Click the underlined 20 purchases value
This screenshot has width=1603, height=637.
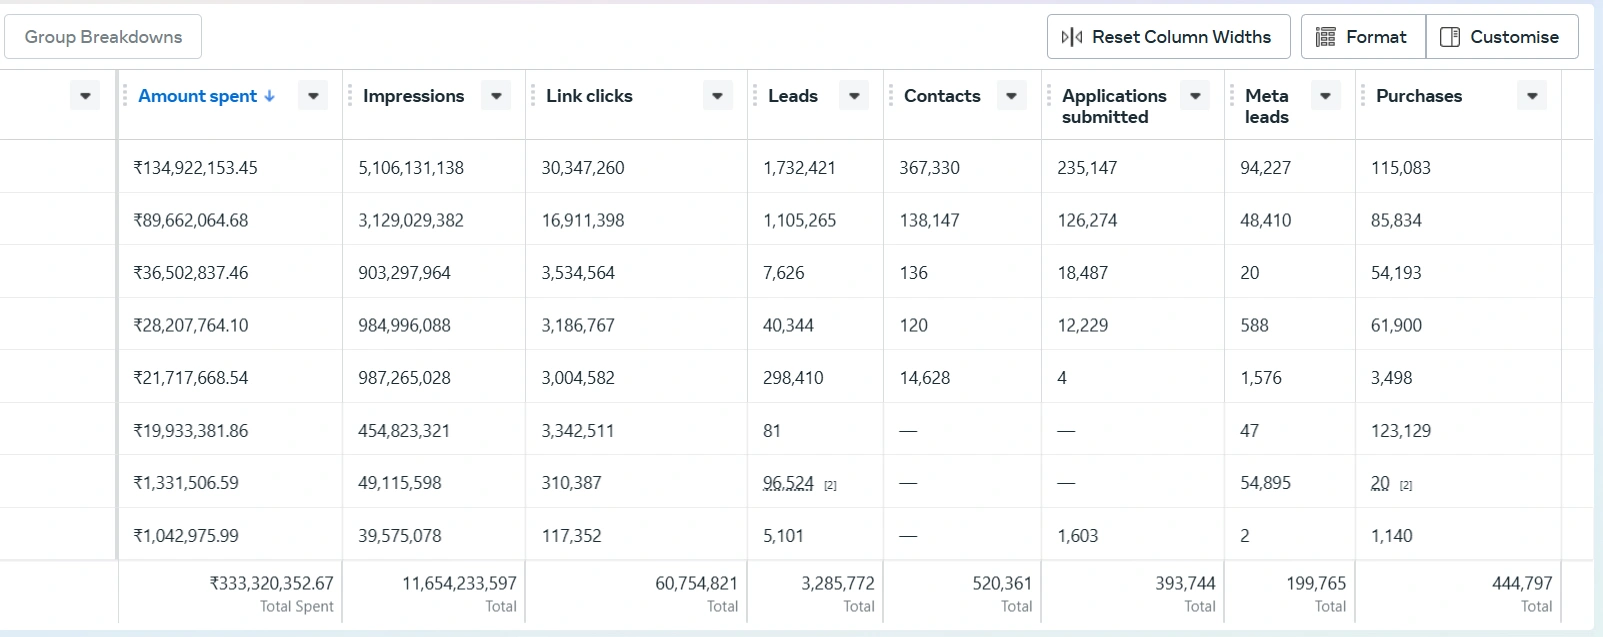1380,483
